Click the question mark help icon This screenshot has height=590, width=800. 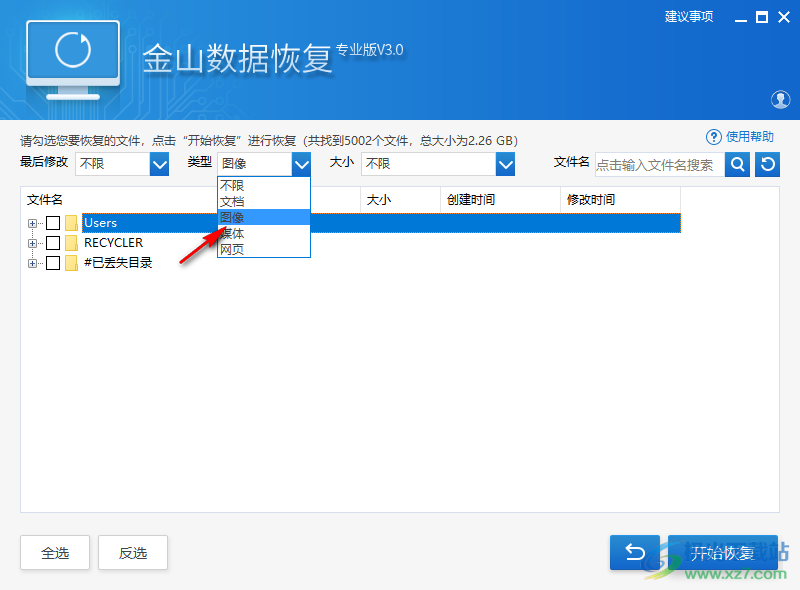[713, 137]
